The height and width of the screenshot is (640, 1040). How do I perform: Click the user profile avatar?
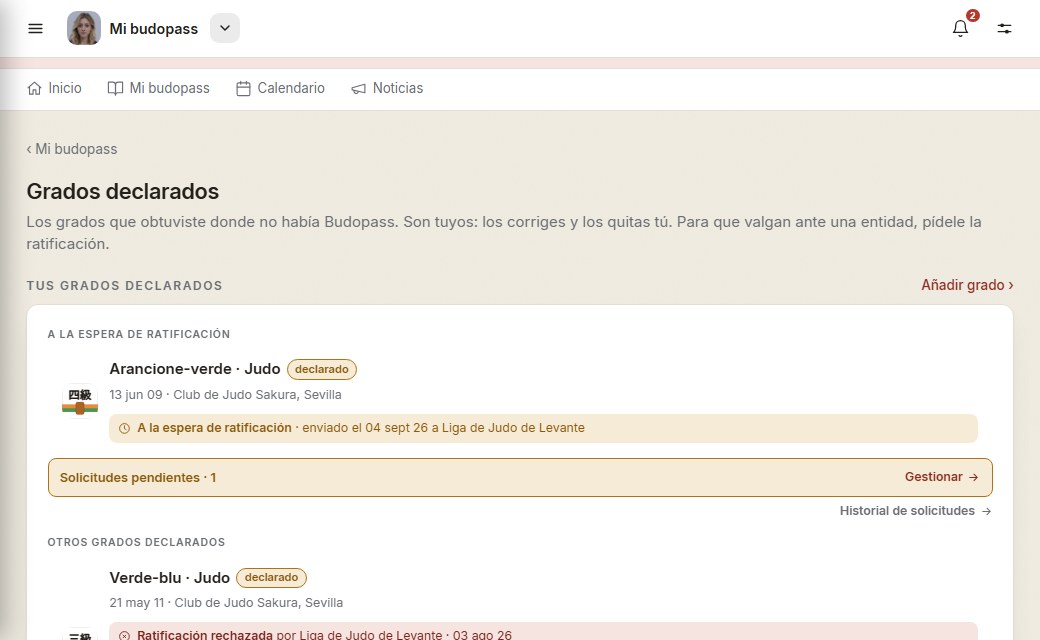(84, 29)
